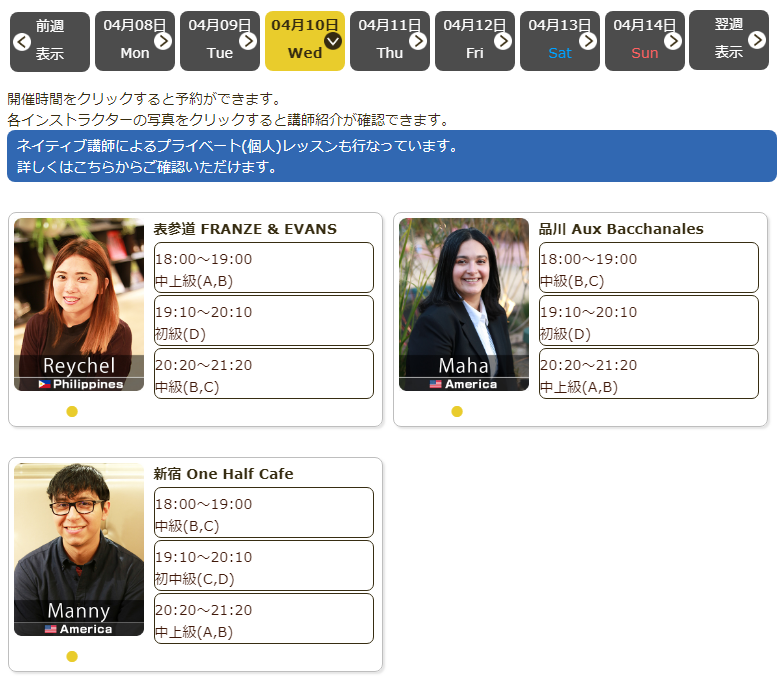Click yellow dot under Maha's photo
Image resolution: width=783 pixels, height=685 pixels.
click(x=457, y=411)
